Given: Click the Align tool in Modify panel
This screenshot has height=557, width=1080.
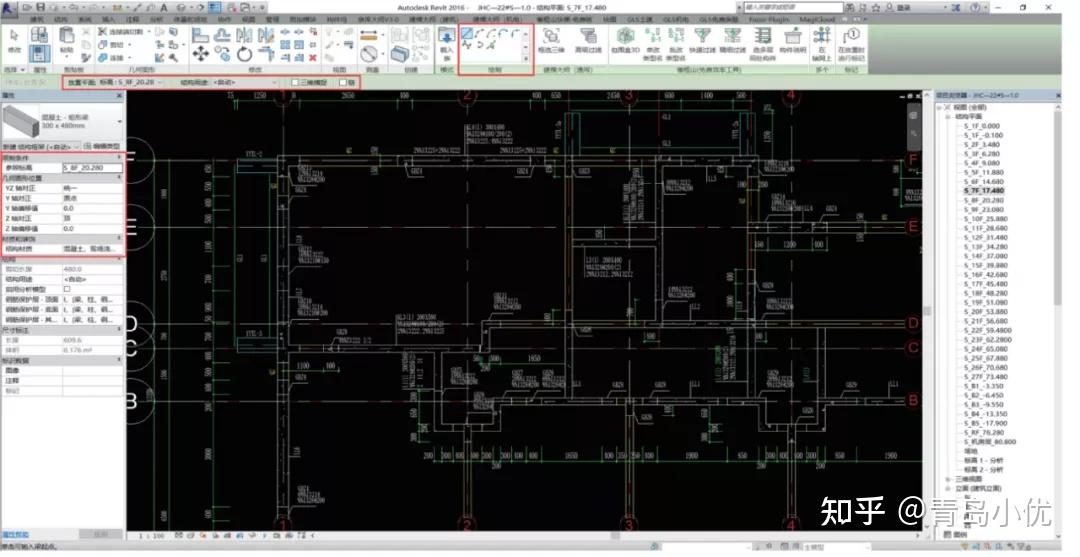Looking at the screenshot, I should coord(200,34).
